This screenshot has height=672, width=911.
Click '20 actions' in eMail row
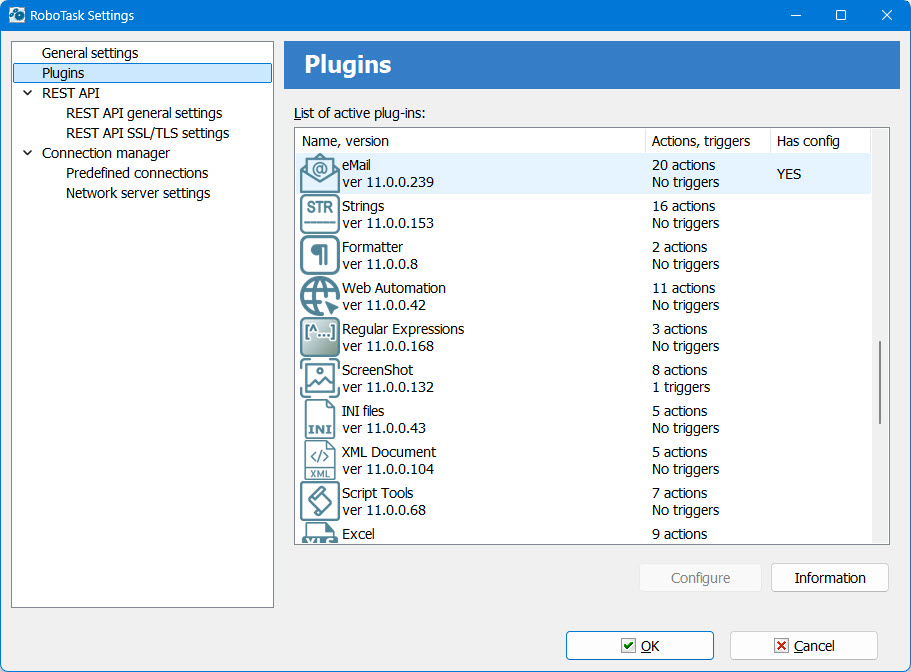683,165
